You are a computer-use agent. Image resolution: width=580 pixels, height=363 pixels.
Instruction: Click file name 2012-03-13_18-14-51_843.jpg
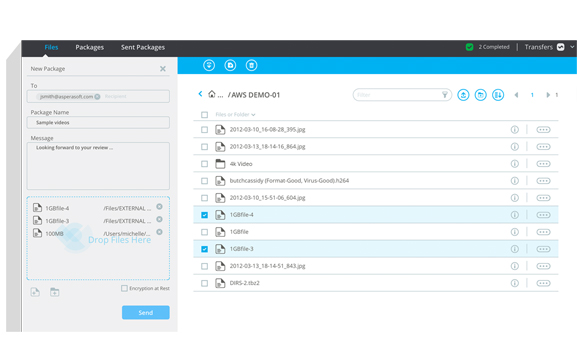pos(267,266)
